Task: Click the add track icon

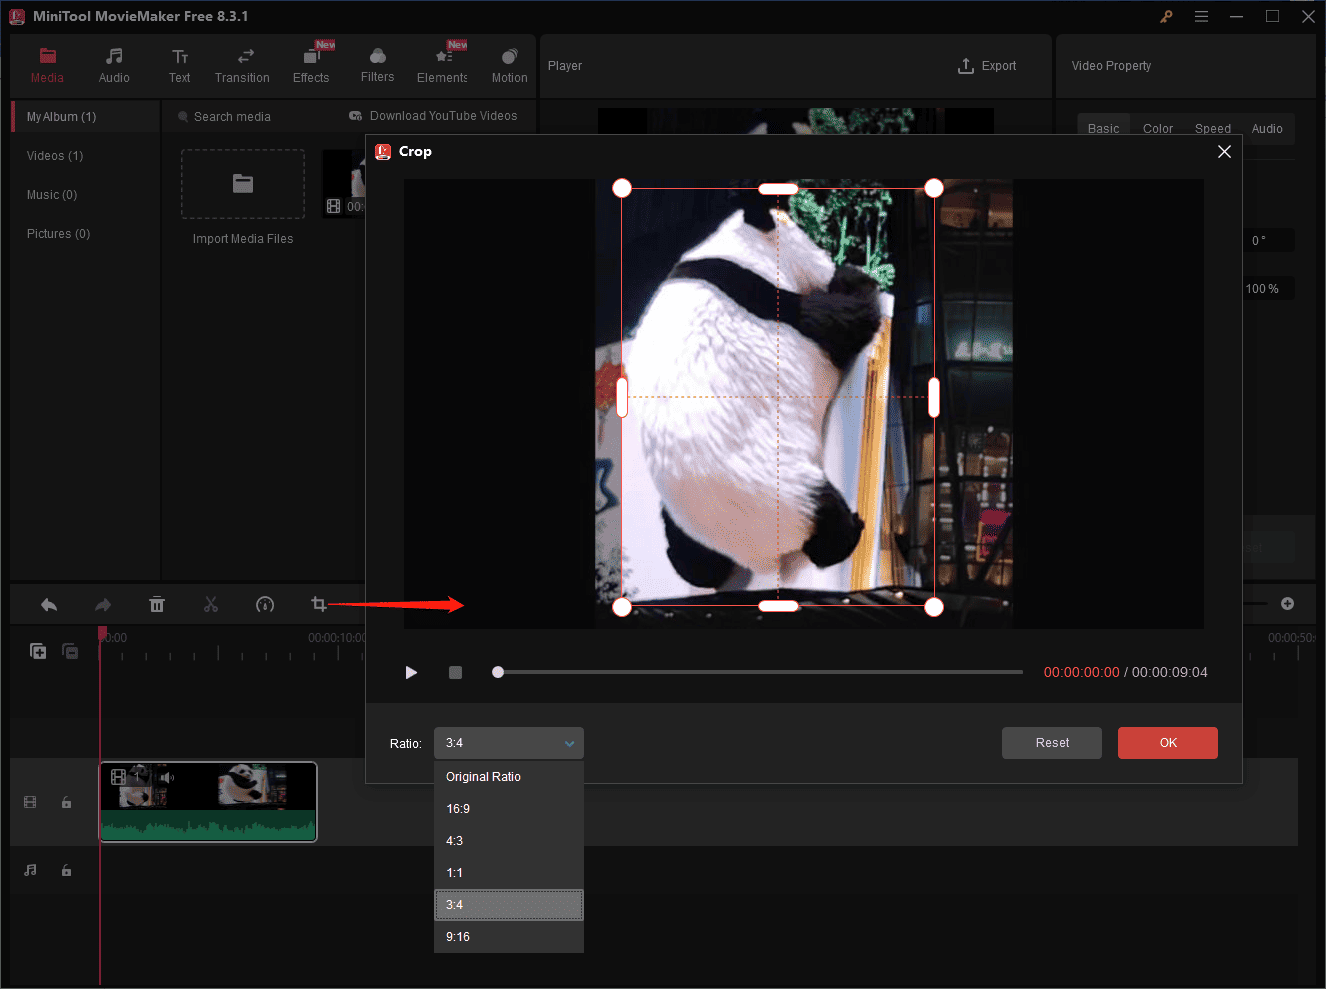Action: (38, 651)
